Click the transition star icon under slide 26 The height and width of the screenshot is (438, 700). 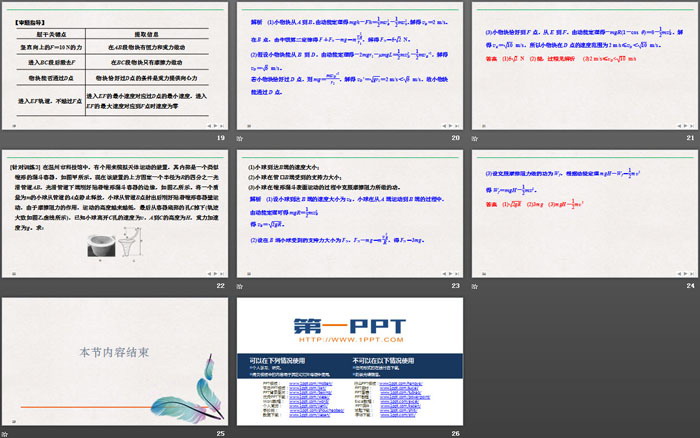point(240,431)
